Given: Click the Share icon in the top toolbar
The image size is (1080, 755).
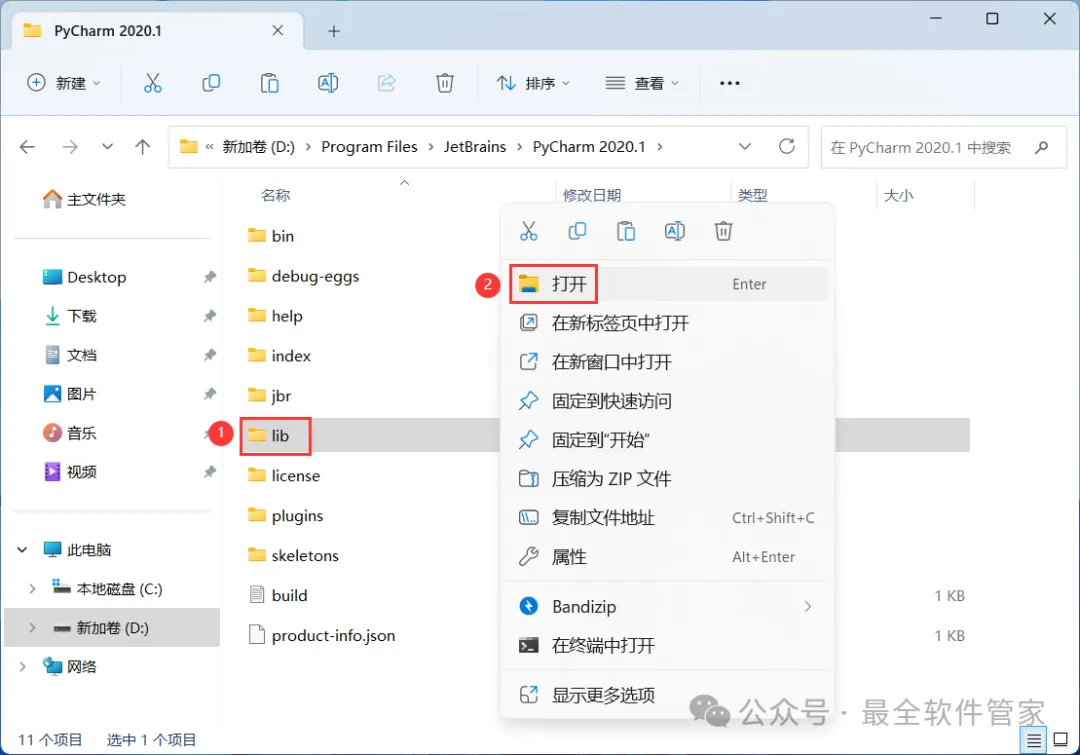Looking at the screenshot, I should pos(386,83).
